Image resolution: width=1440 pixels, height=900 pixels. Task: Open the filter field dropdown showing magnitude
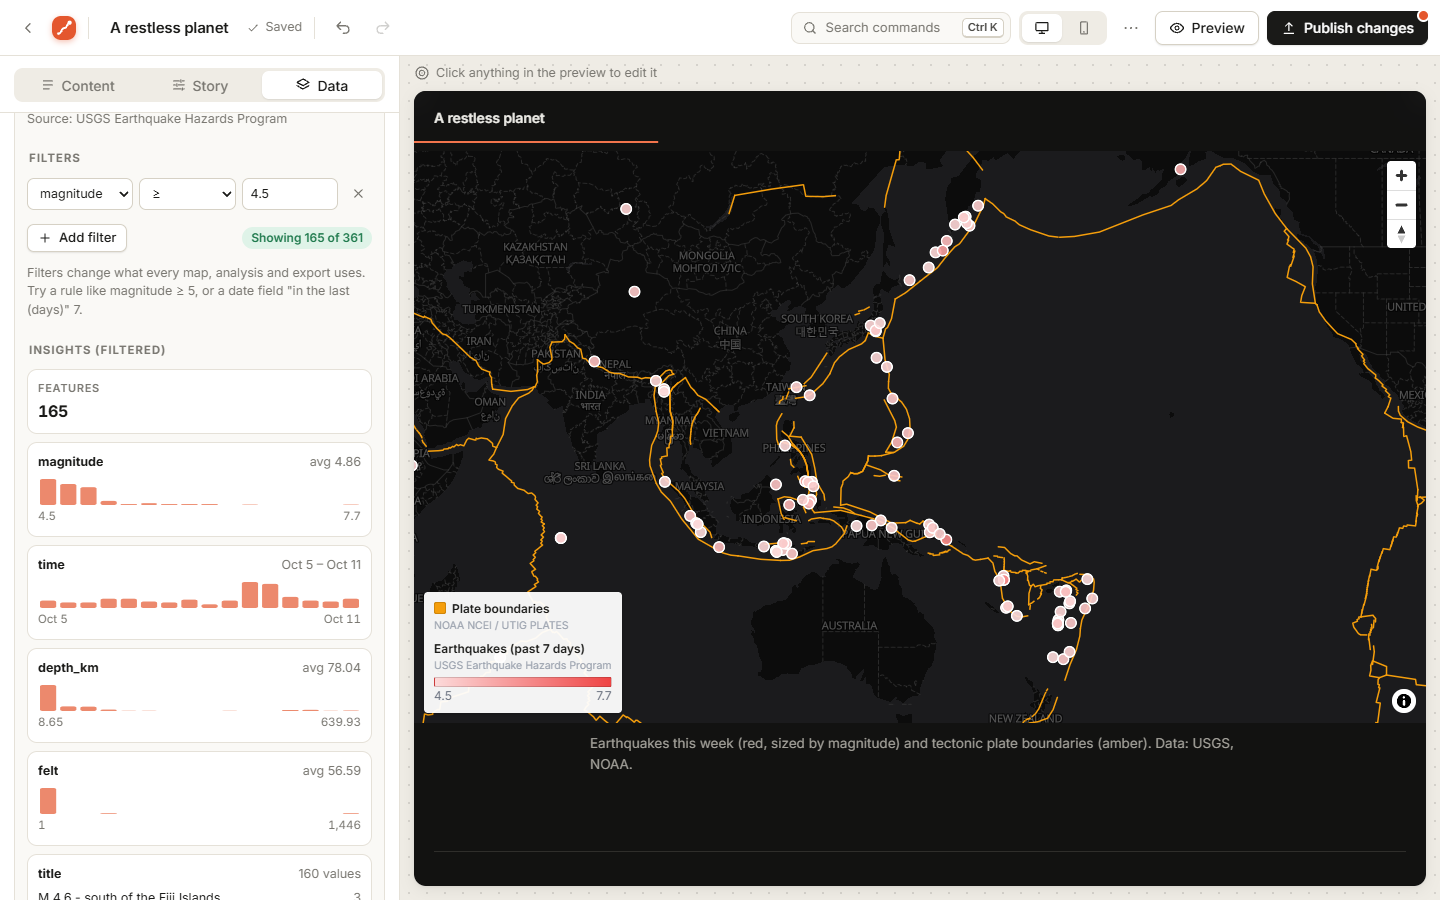pyautogui.click(x=81, y=194)
